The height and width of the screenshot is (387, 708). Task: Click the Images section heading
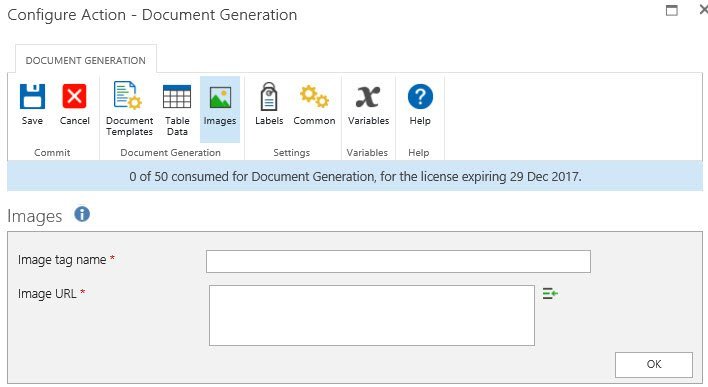(35, 216)
